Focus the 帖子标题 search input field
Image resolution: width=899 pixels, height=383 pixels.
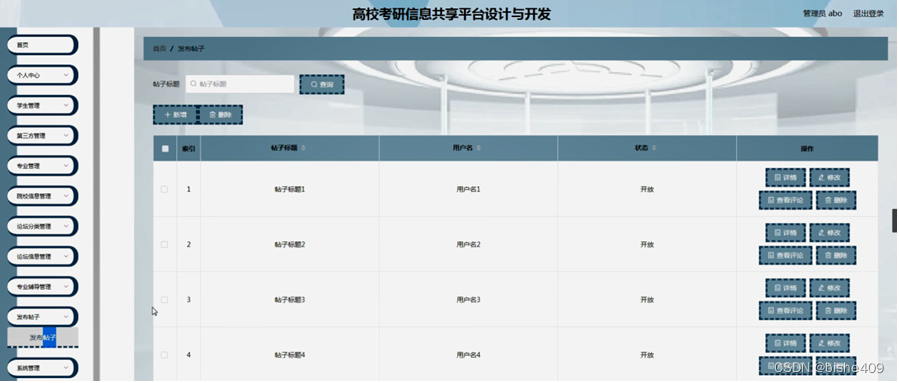[240, 84]
